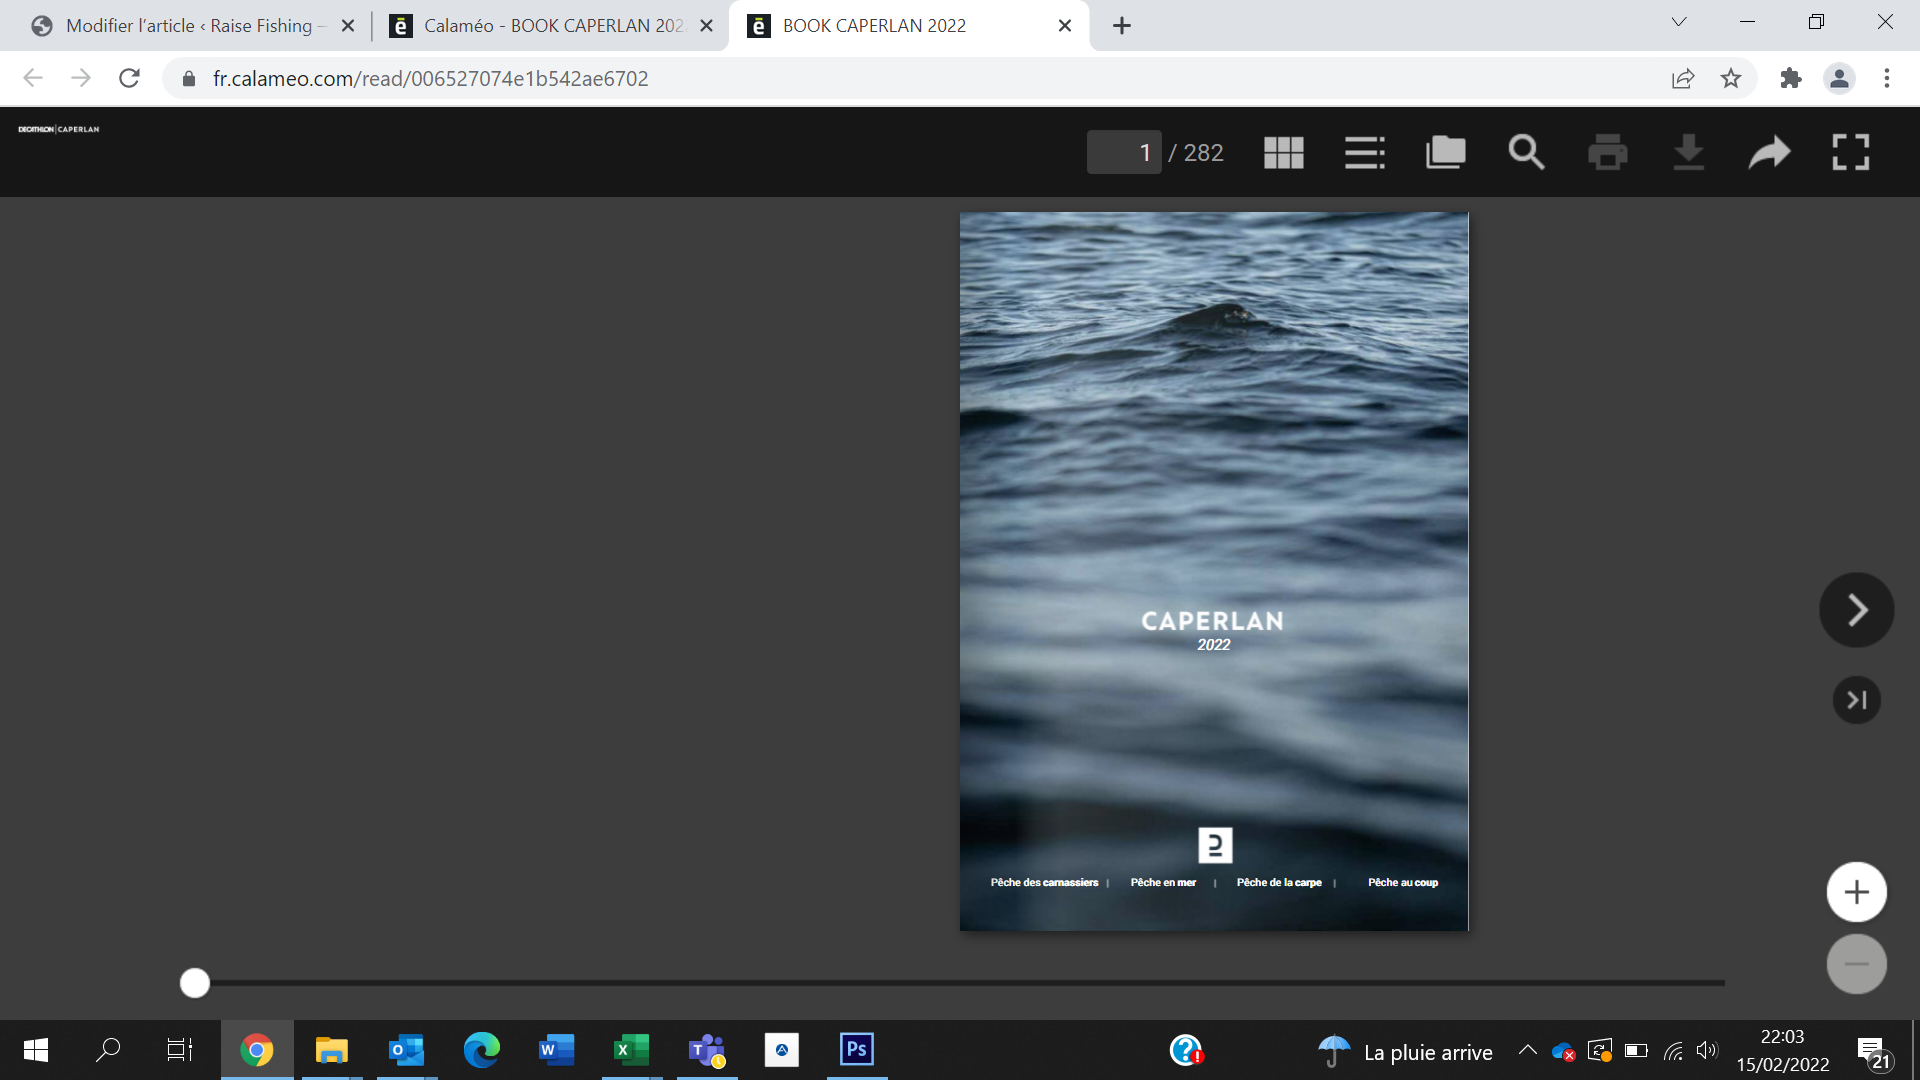Screen dimensions: 1920x1080
Task: Open File Explorer from taskbar
Action: 332,1050
